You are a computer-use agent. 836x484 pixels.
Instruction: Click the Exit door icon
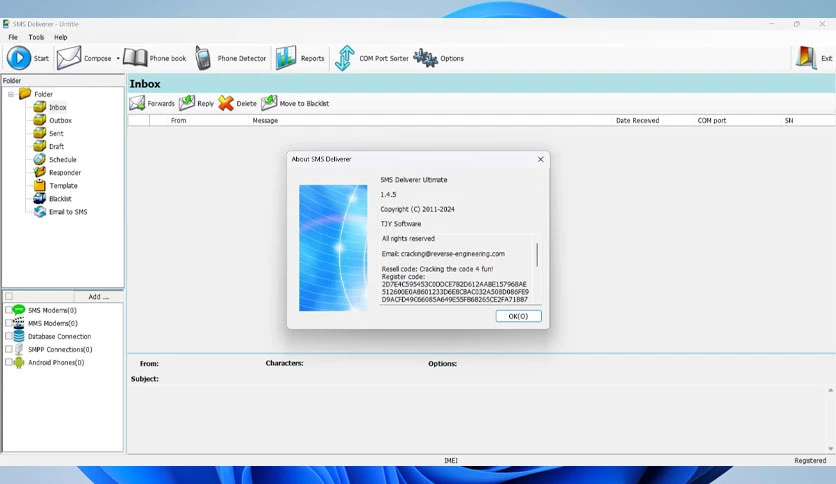coord(806,58)
